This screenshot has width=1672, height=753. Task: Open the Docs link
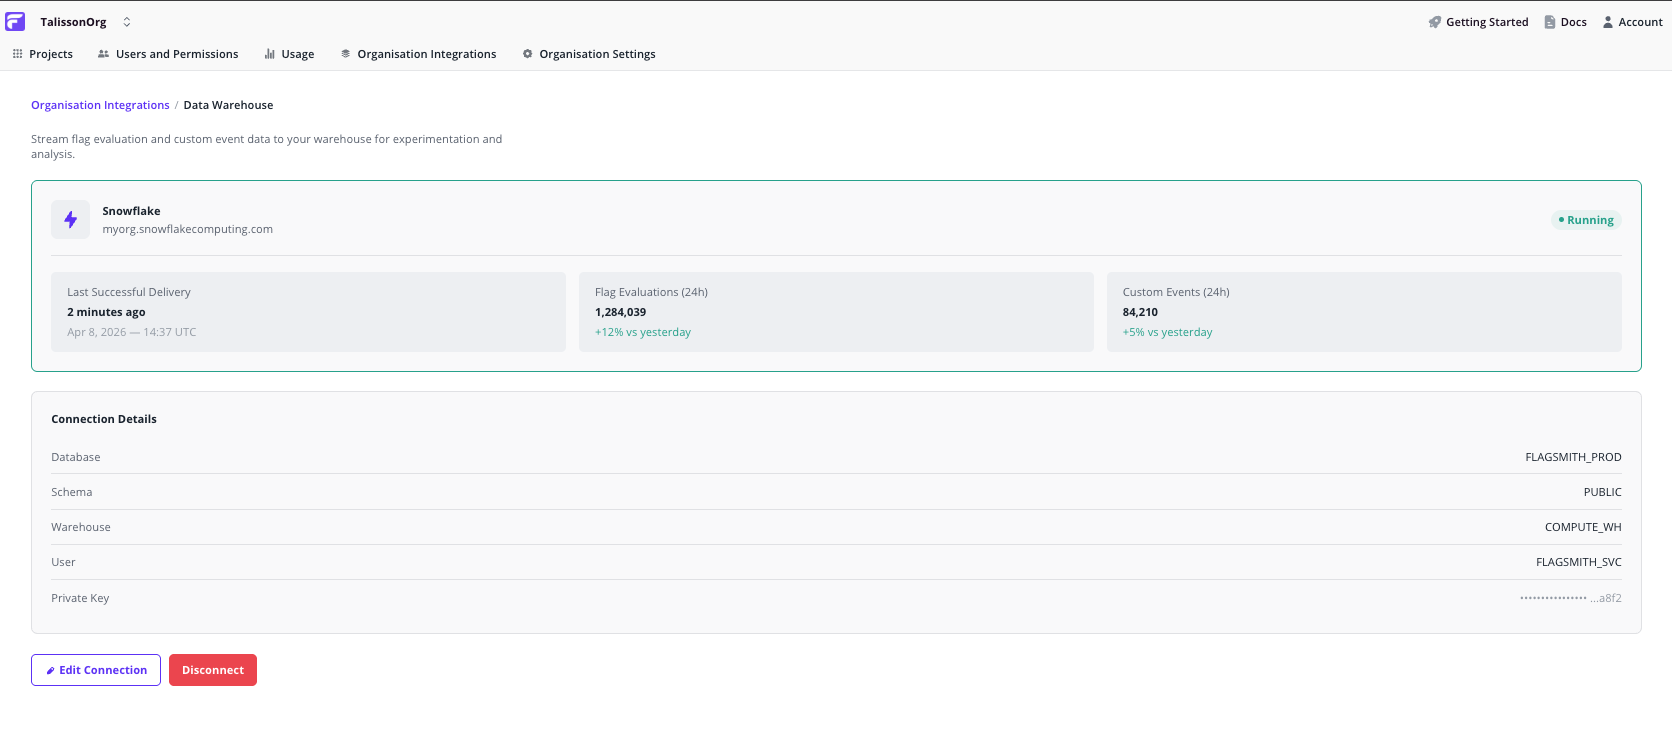coord(1573,22)
